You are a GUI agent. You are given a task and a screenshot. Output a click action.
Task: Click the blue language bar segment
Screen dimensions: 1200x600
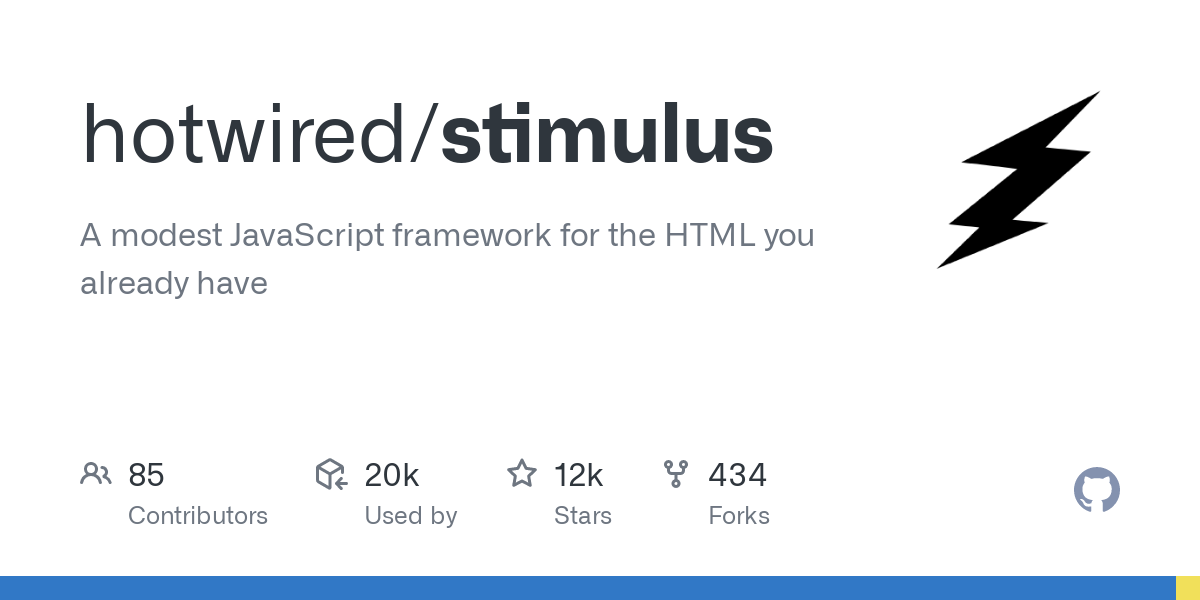587,588
